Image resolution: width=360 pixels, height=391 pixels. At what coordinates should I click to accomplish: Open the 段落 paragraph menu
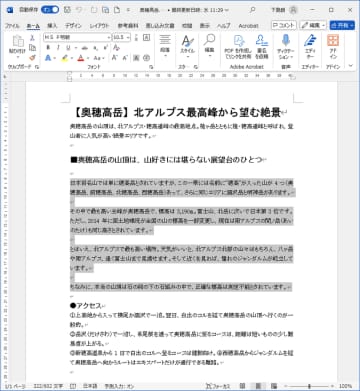tap(165, 46)
